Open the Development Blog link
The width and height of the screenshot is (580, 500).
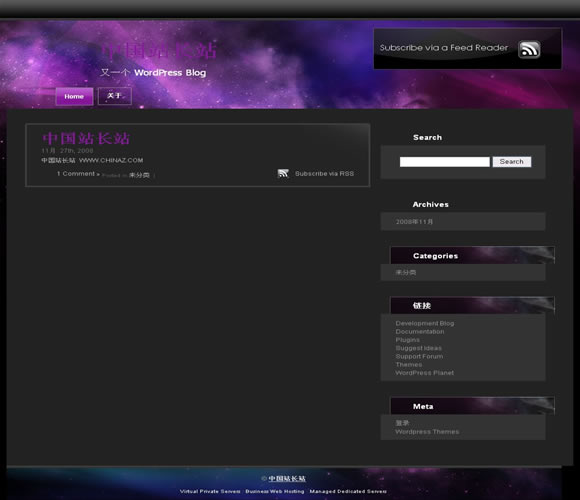pos(425,323)
